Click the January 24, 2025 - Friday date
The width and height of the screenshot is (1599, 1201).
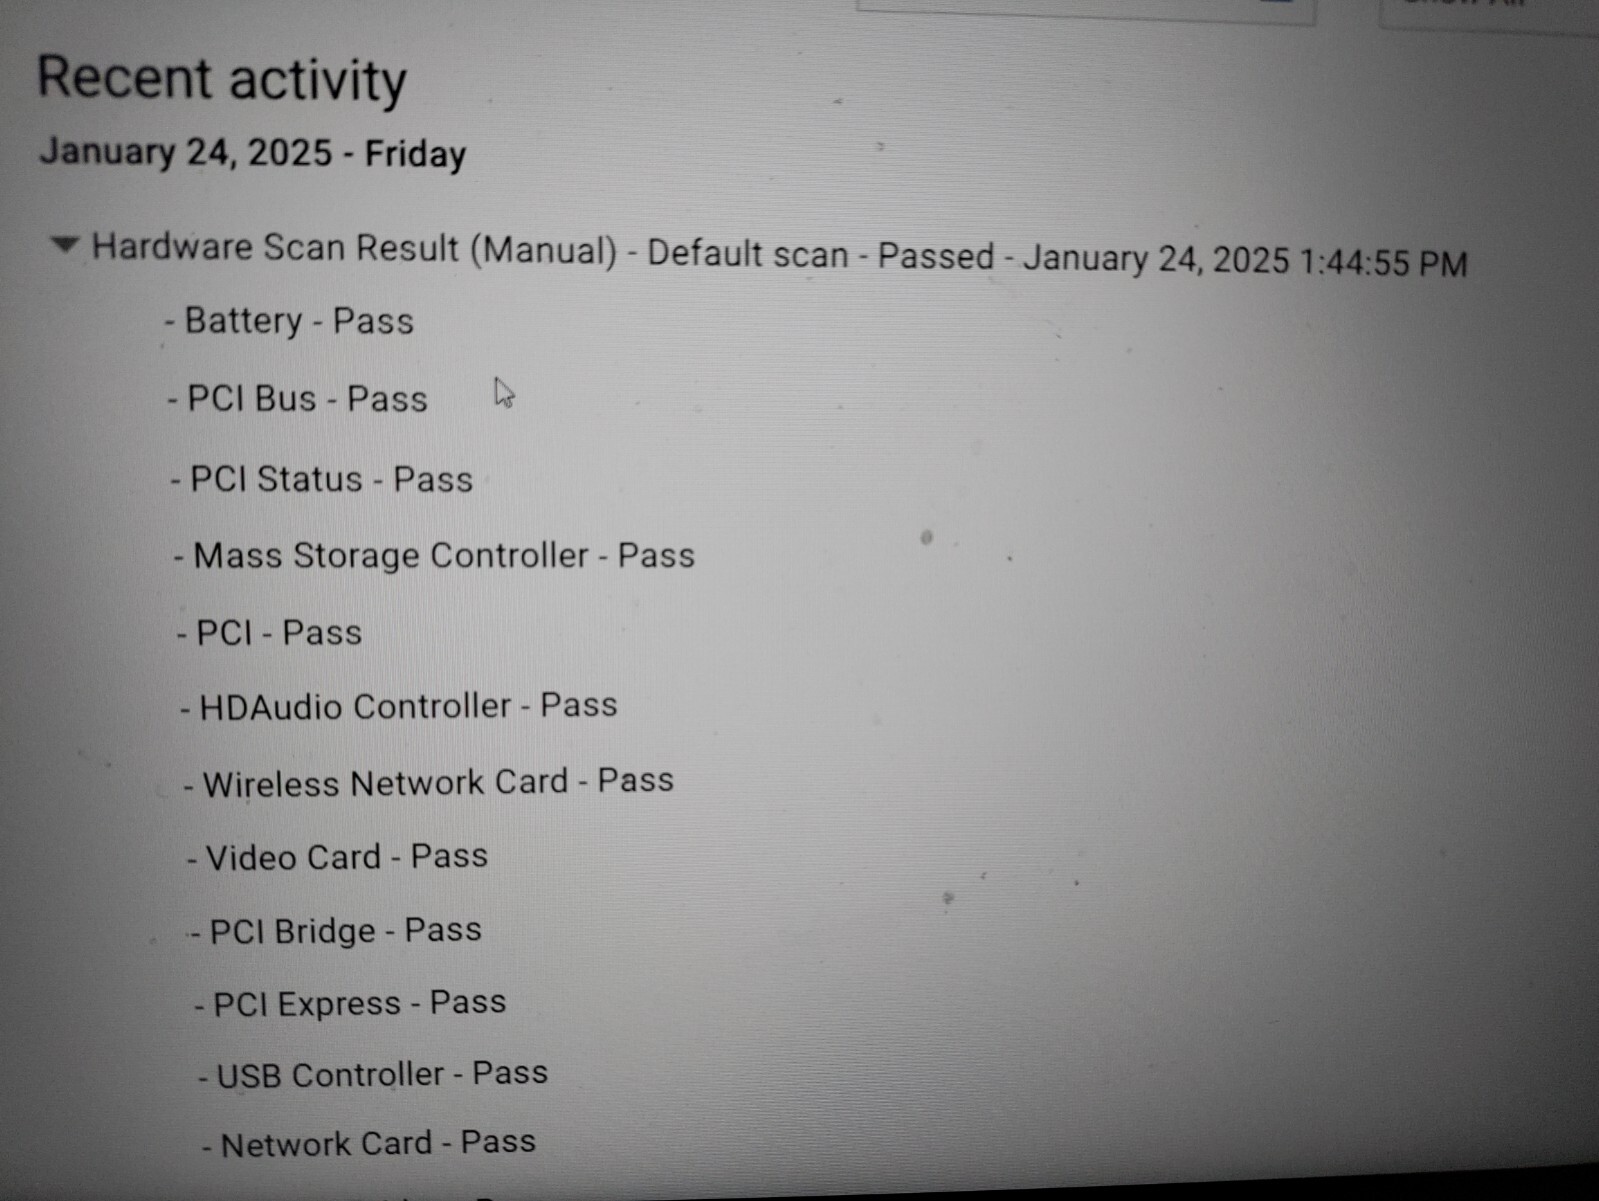[253, 153]
